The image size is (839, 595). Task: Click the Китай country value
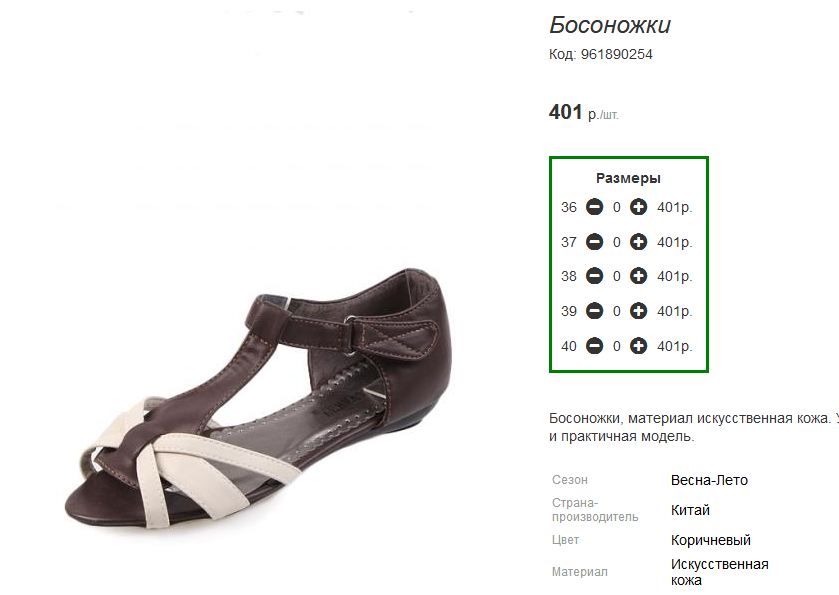coord(690,510)
